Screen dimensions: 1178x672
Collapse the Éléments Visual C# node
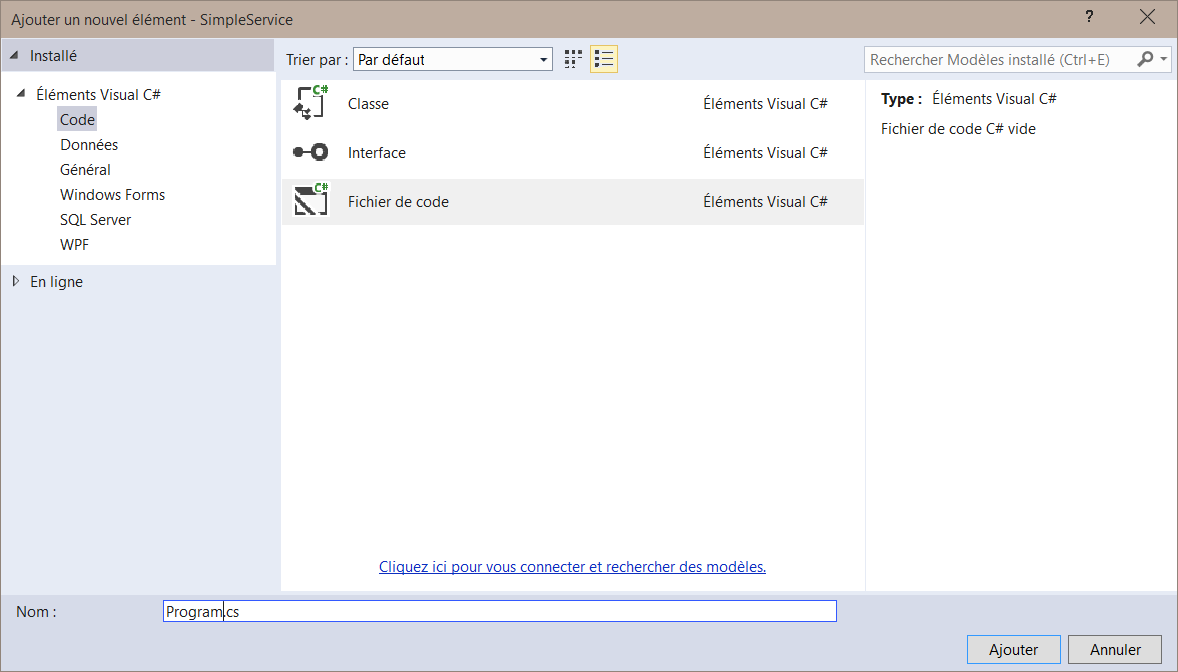[21, 94]
